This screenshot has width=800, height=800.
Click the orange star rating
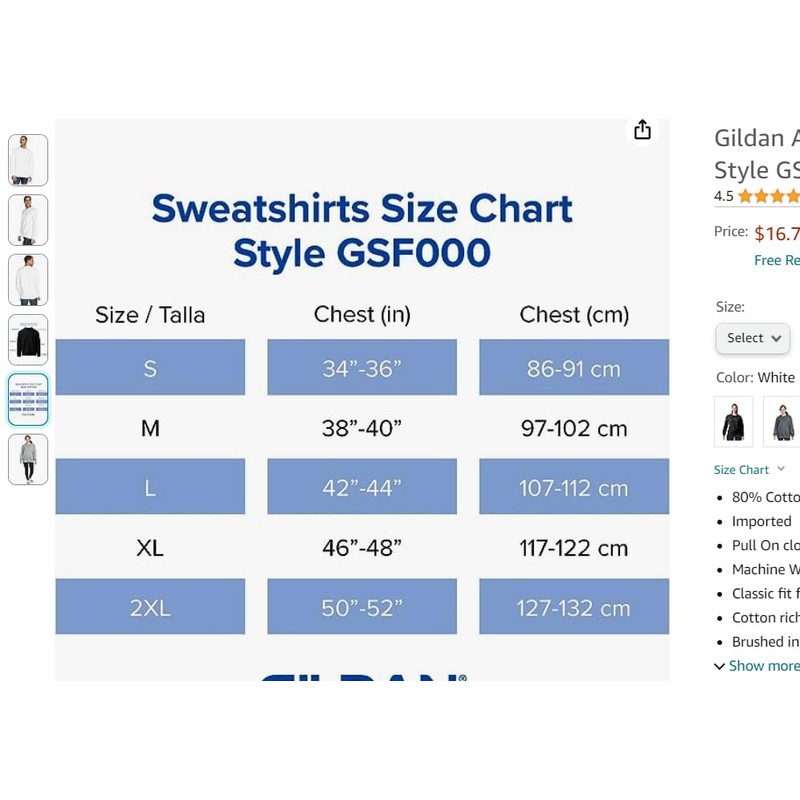tap(769, 196)
